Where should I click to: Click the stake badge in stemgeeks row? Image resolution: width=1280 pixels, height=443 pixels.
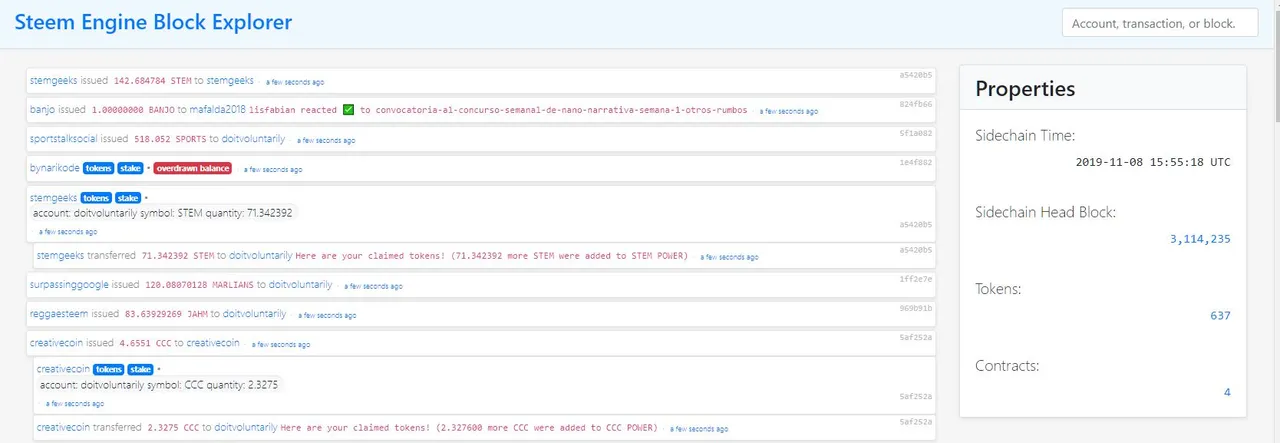[x=128, y=197]
